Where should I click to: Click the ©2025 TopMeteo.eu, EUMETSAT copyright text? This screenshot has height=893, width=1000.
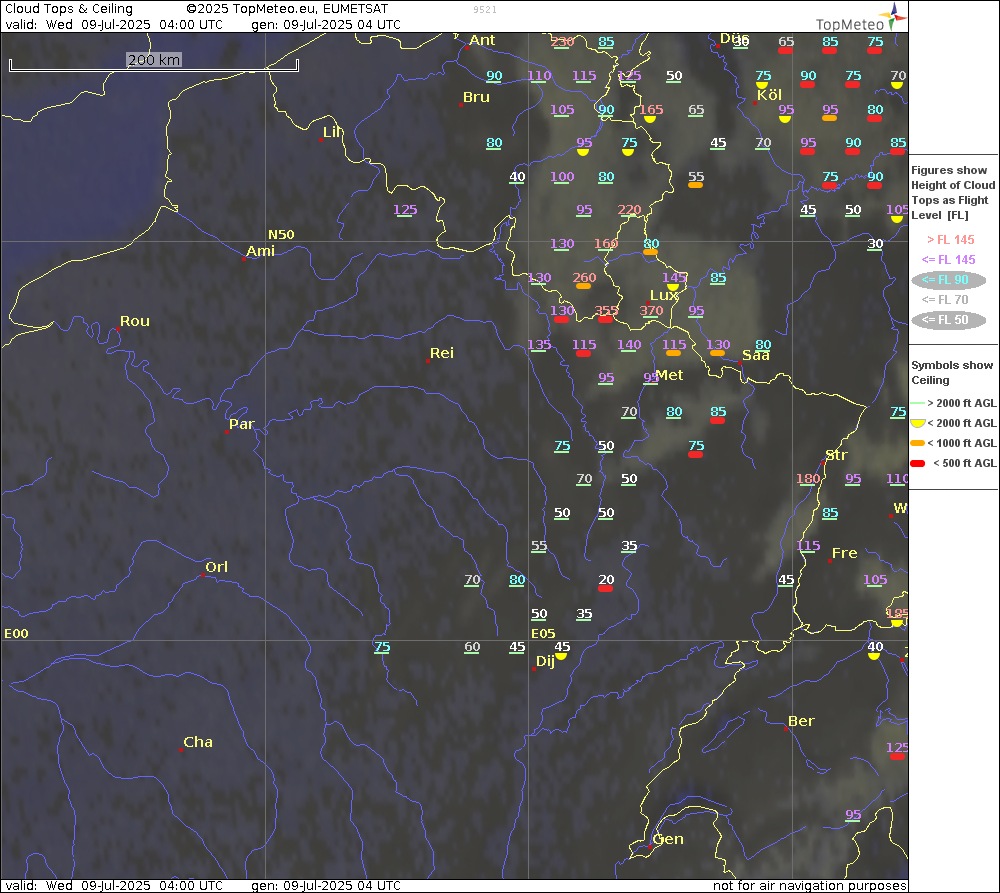[x=287, y=9]
